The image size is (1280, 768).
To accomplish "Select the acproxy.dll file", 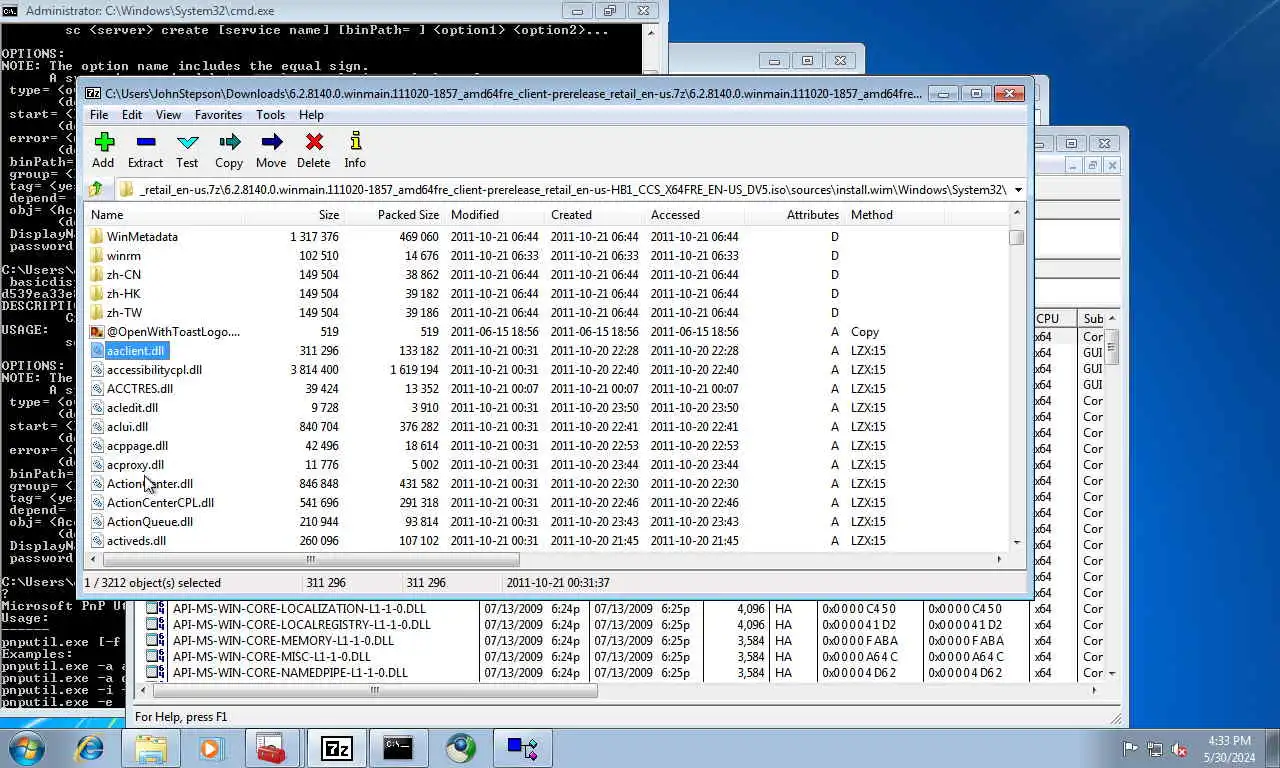I will pos(135,465).
